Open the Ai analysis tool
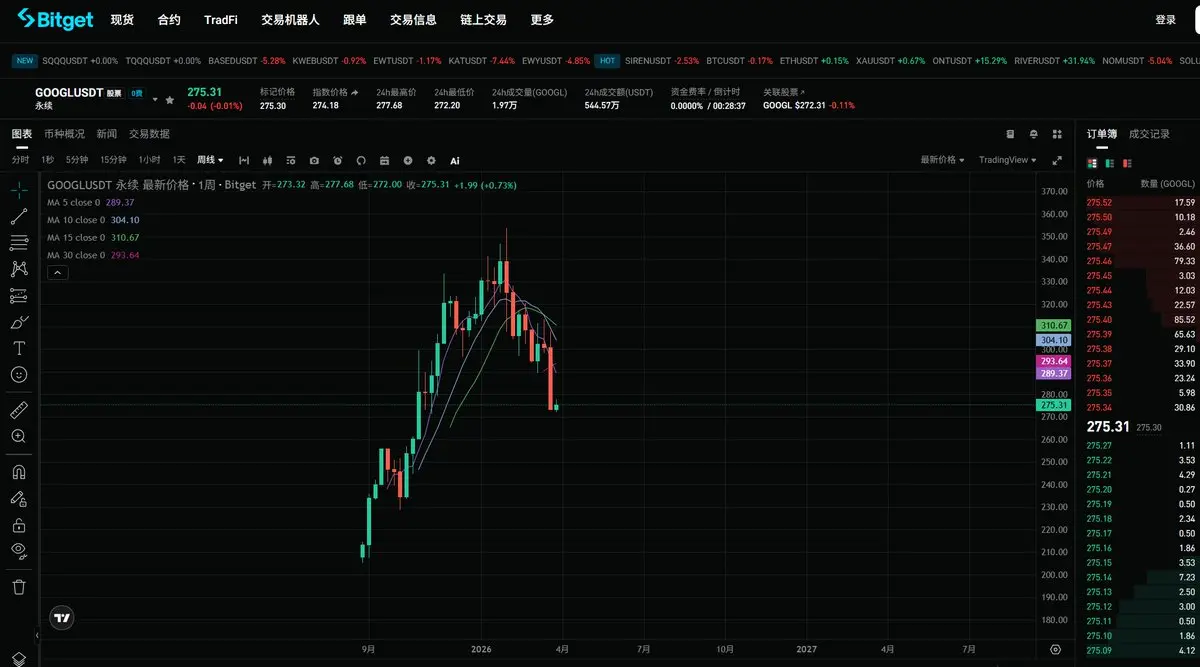The height and width of the screenshot is (667, 1200). point(455,160)
